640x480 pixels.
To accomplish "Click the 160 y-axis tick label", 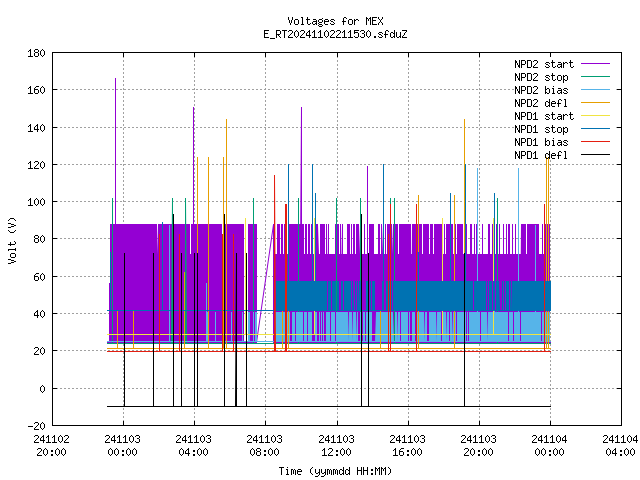I will (36, 90).
